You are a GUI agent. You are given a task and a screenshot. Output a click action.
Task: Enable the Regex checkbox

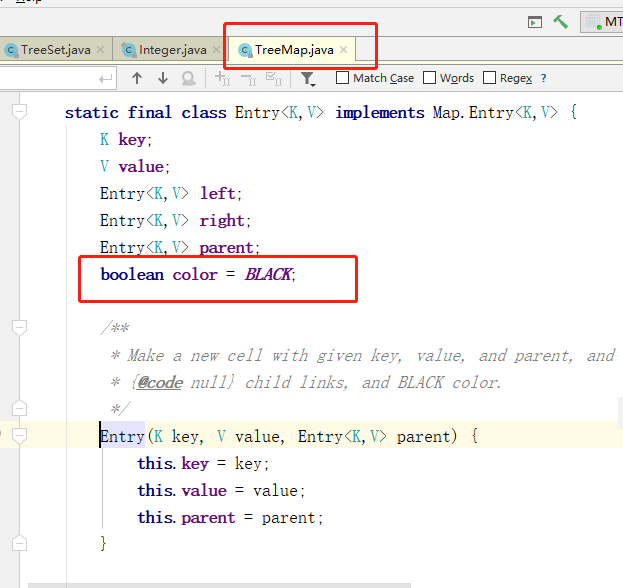490,77
